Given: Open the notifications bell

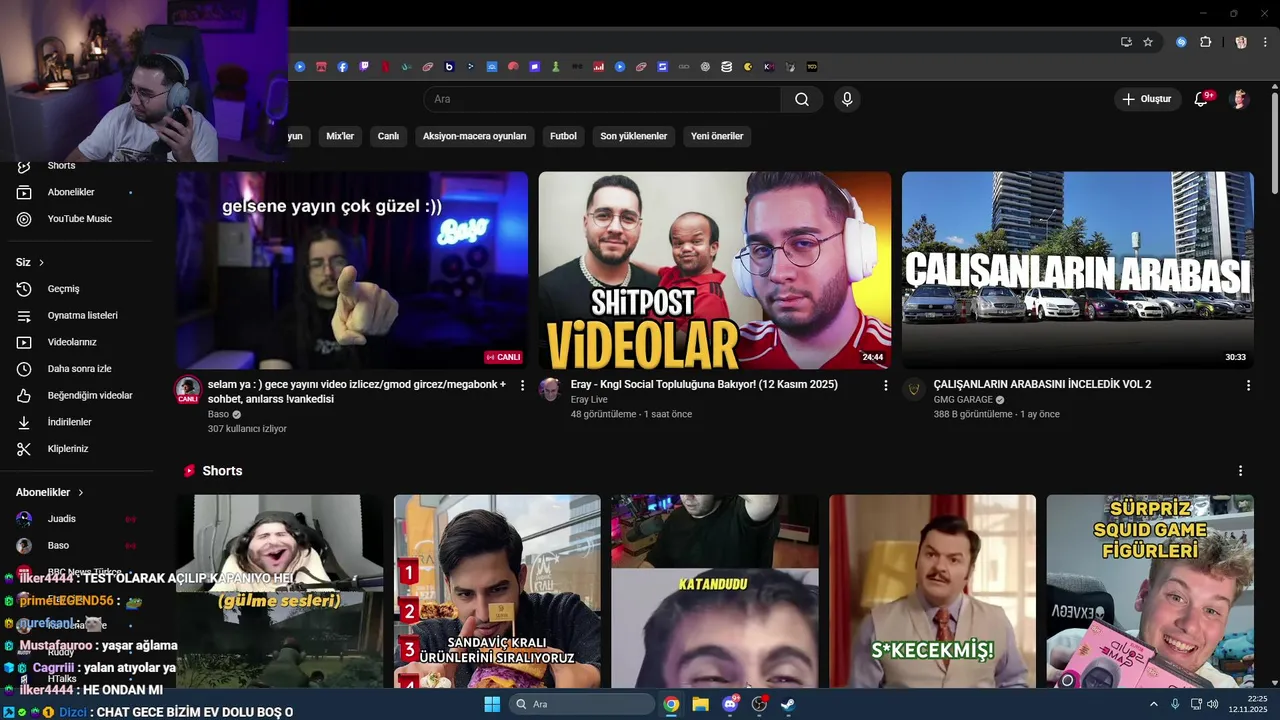Looking at the screenshot, I should pos(1201,99).
